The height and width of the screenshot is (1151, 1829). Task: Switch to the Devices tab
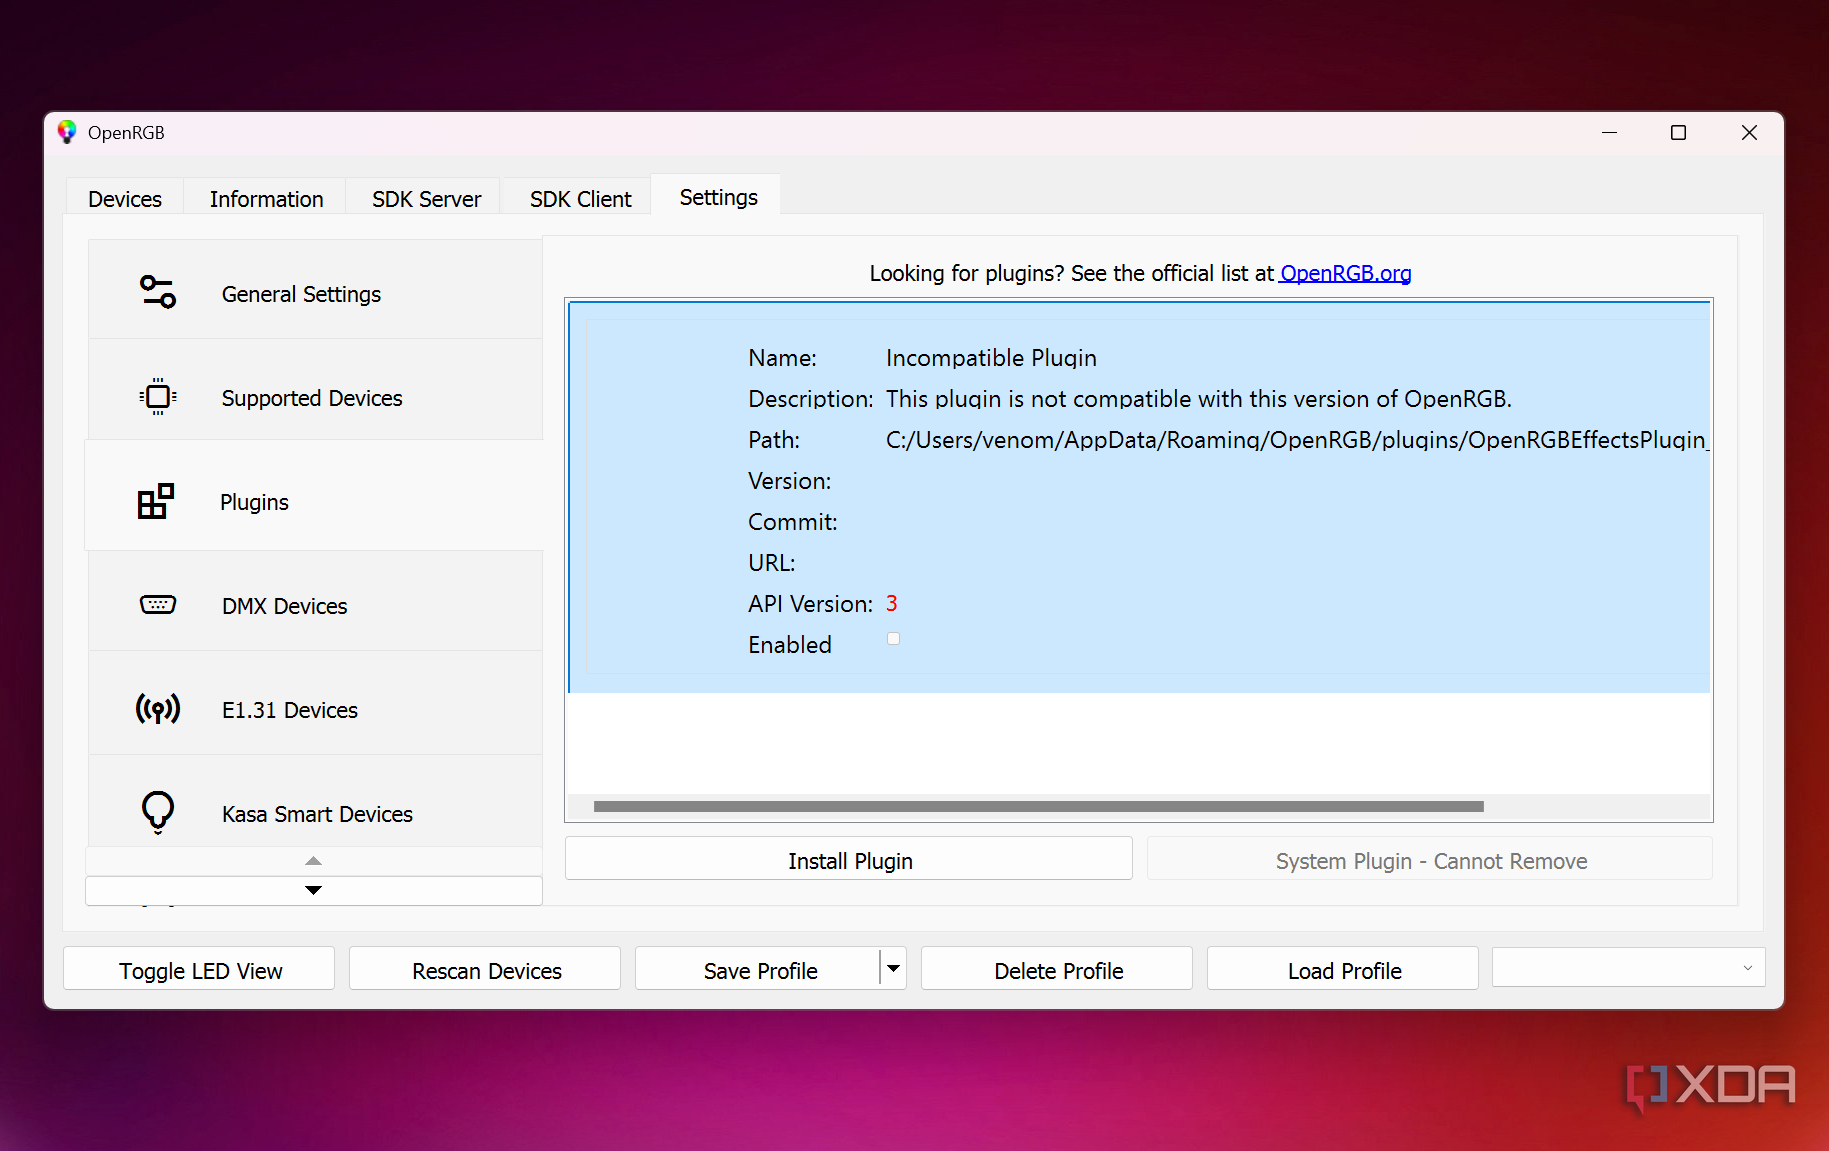coord(125,199)
